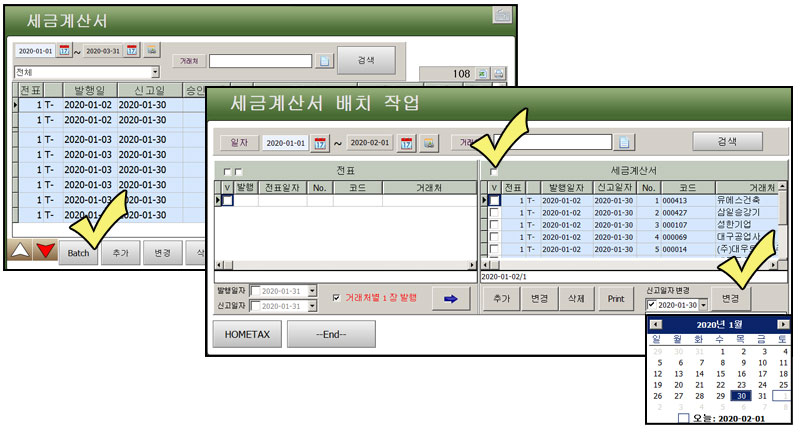The width and height of the screenshot is (800, 435).
Task: Click 2020년 1월 calendar title
Action: tap(719, 324)
